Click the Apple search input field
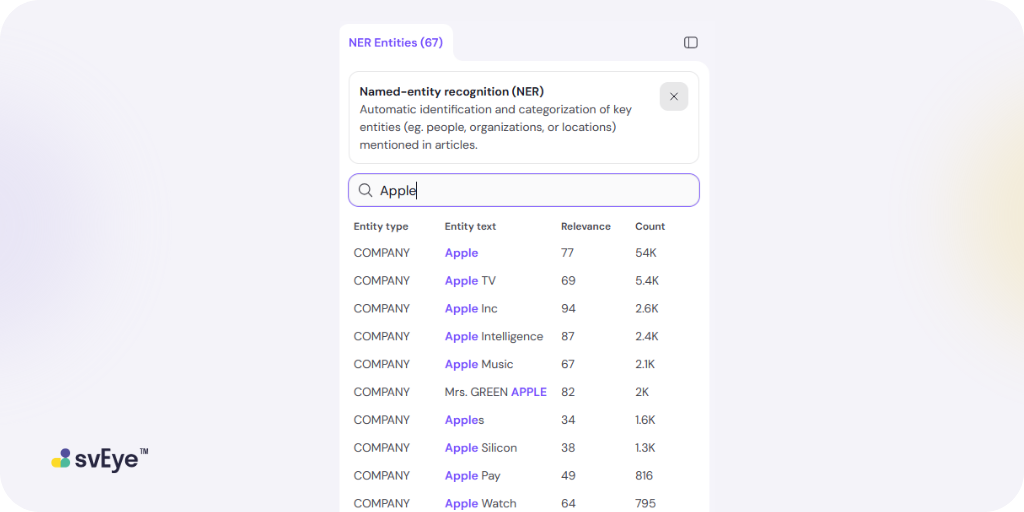 coord(524,190)
